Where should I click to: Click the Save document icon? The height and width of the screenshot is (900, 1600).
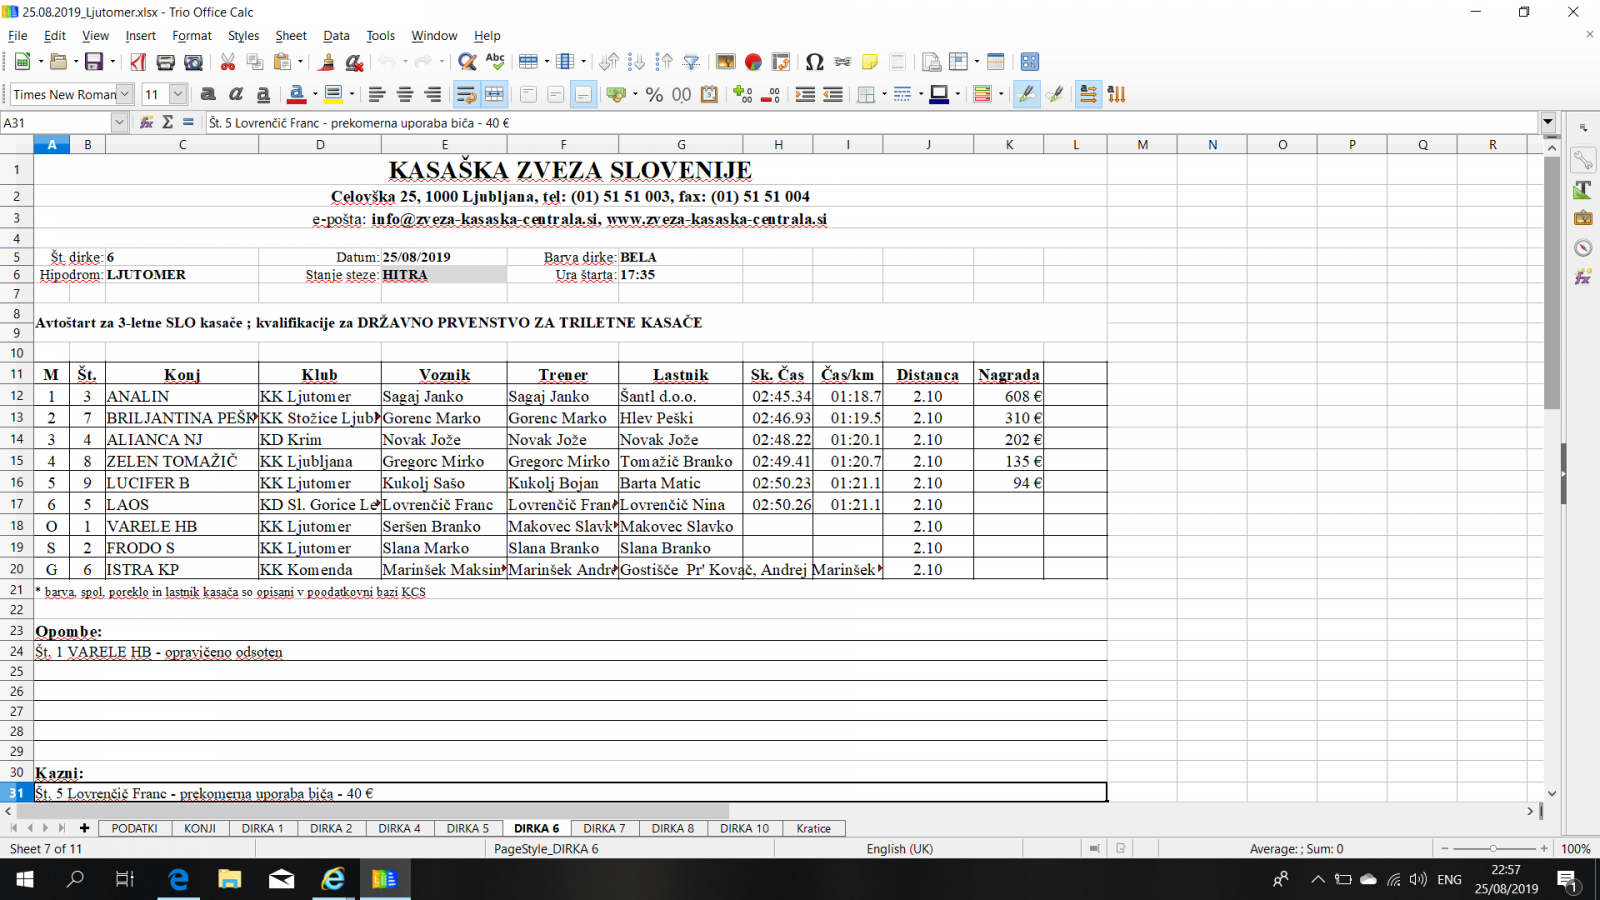tap(94, 62)
